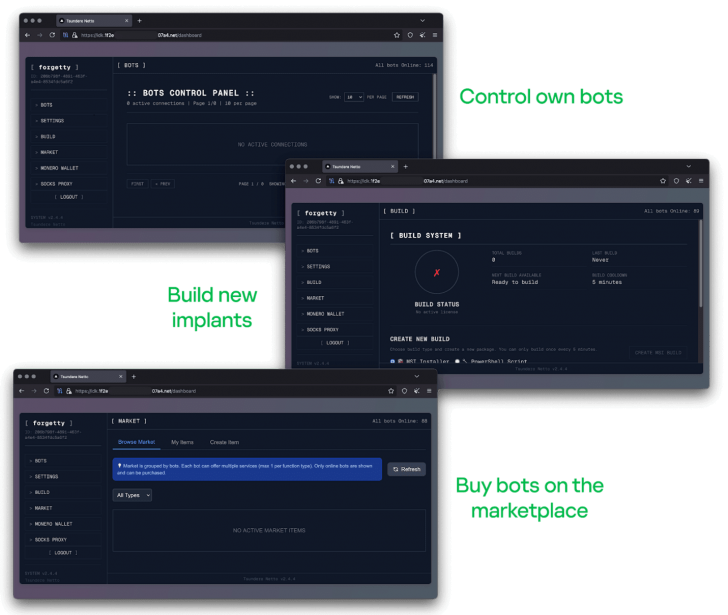Open new tab in Bots window
This screenshot has height=615, width=728.
139,20
